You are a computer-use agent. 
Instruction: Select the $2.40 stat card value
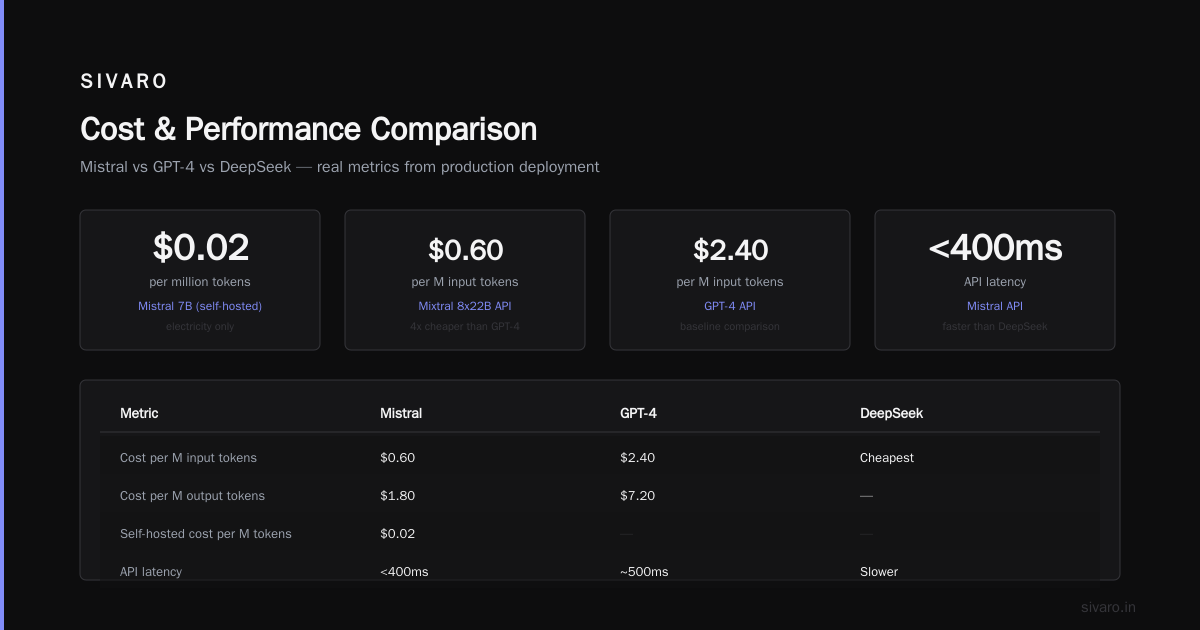[730, 249]
